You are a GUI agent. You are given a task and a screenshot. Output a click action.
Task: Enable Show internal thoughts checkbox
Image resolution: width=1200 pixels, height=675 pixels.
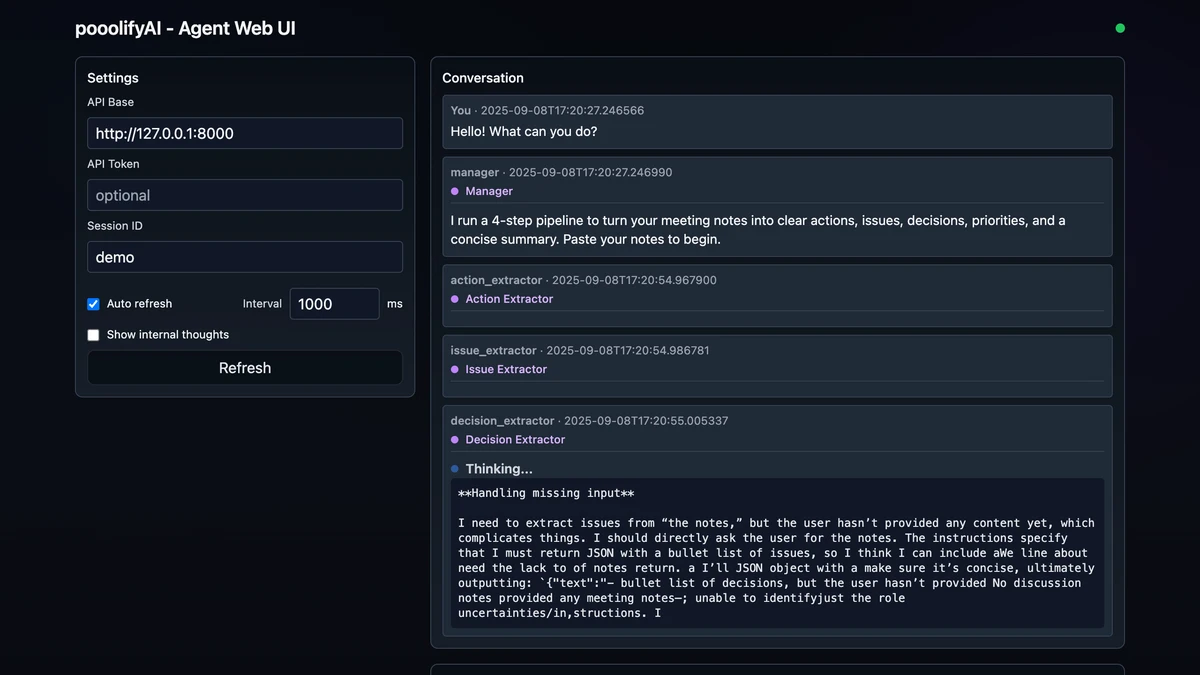(93, 335)
